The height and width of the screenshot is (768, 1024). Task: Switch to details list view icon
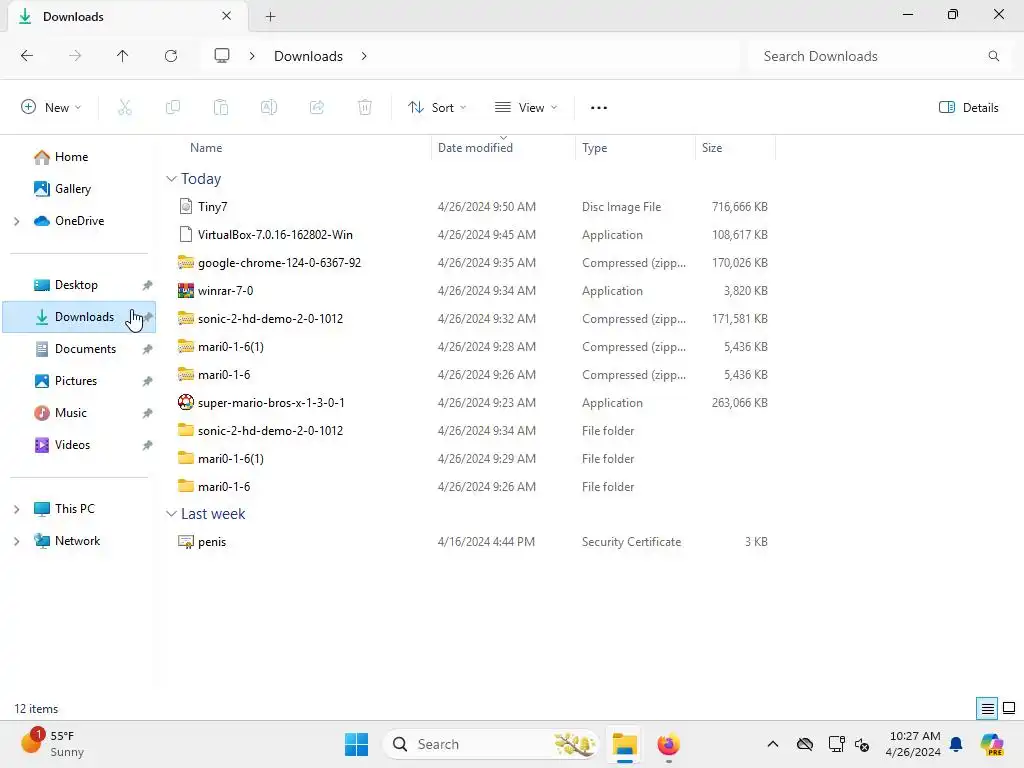click(987, 709)
